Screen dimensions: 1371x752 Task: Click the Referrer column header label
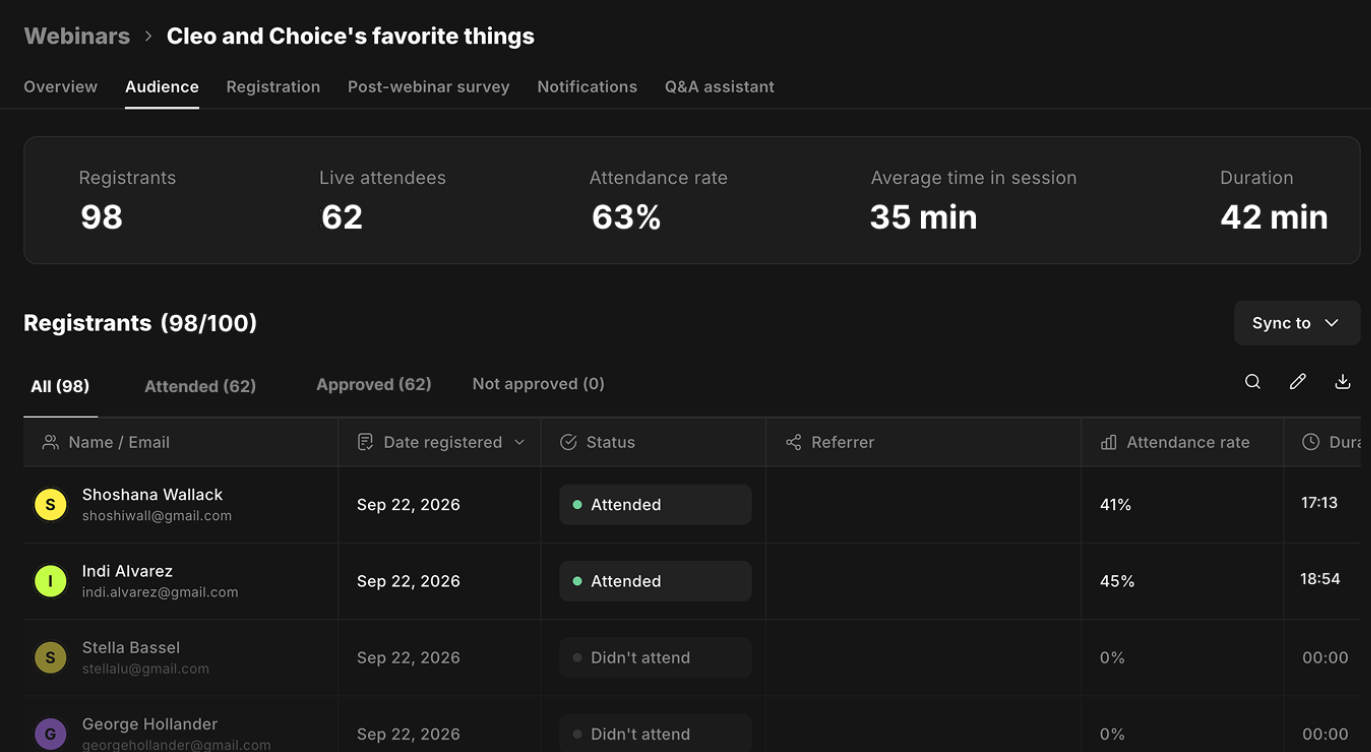click(x=843, y=442)
